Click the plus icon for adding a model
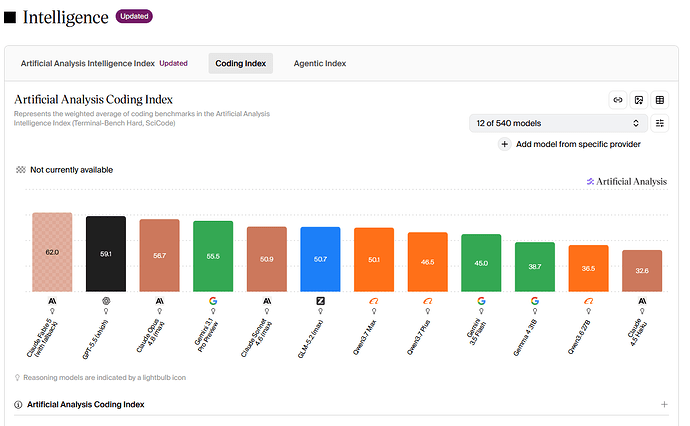The image size is (690, 426). (x=504, y=144)
